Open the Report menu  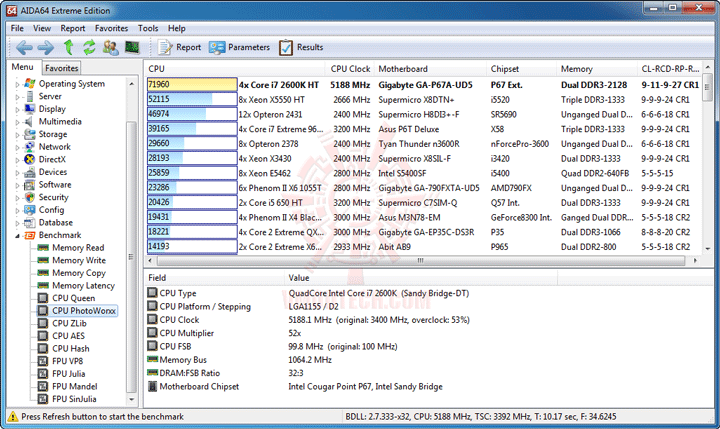73,28
